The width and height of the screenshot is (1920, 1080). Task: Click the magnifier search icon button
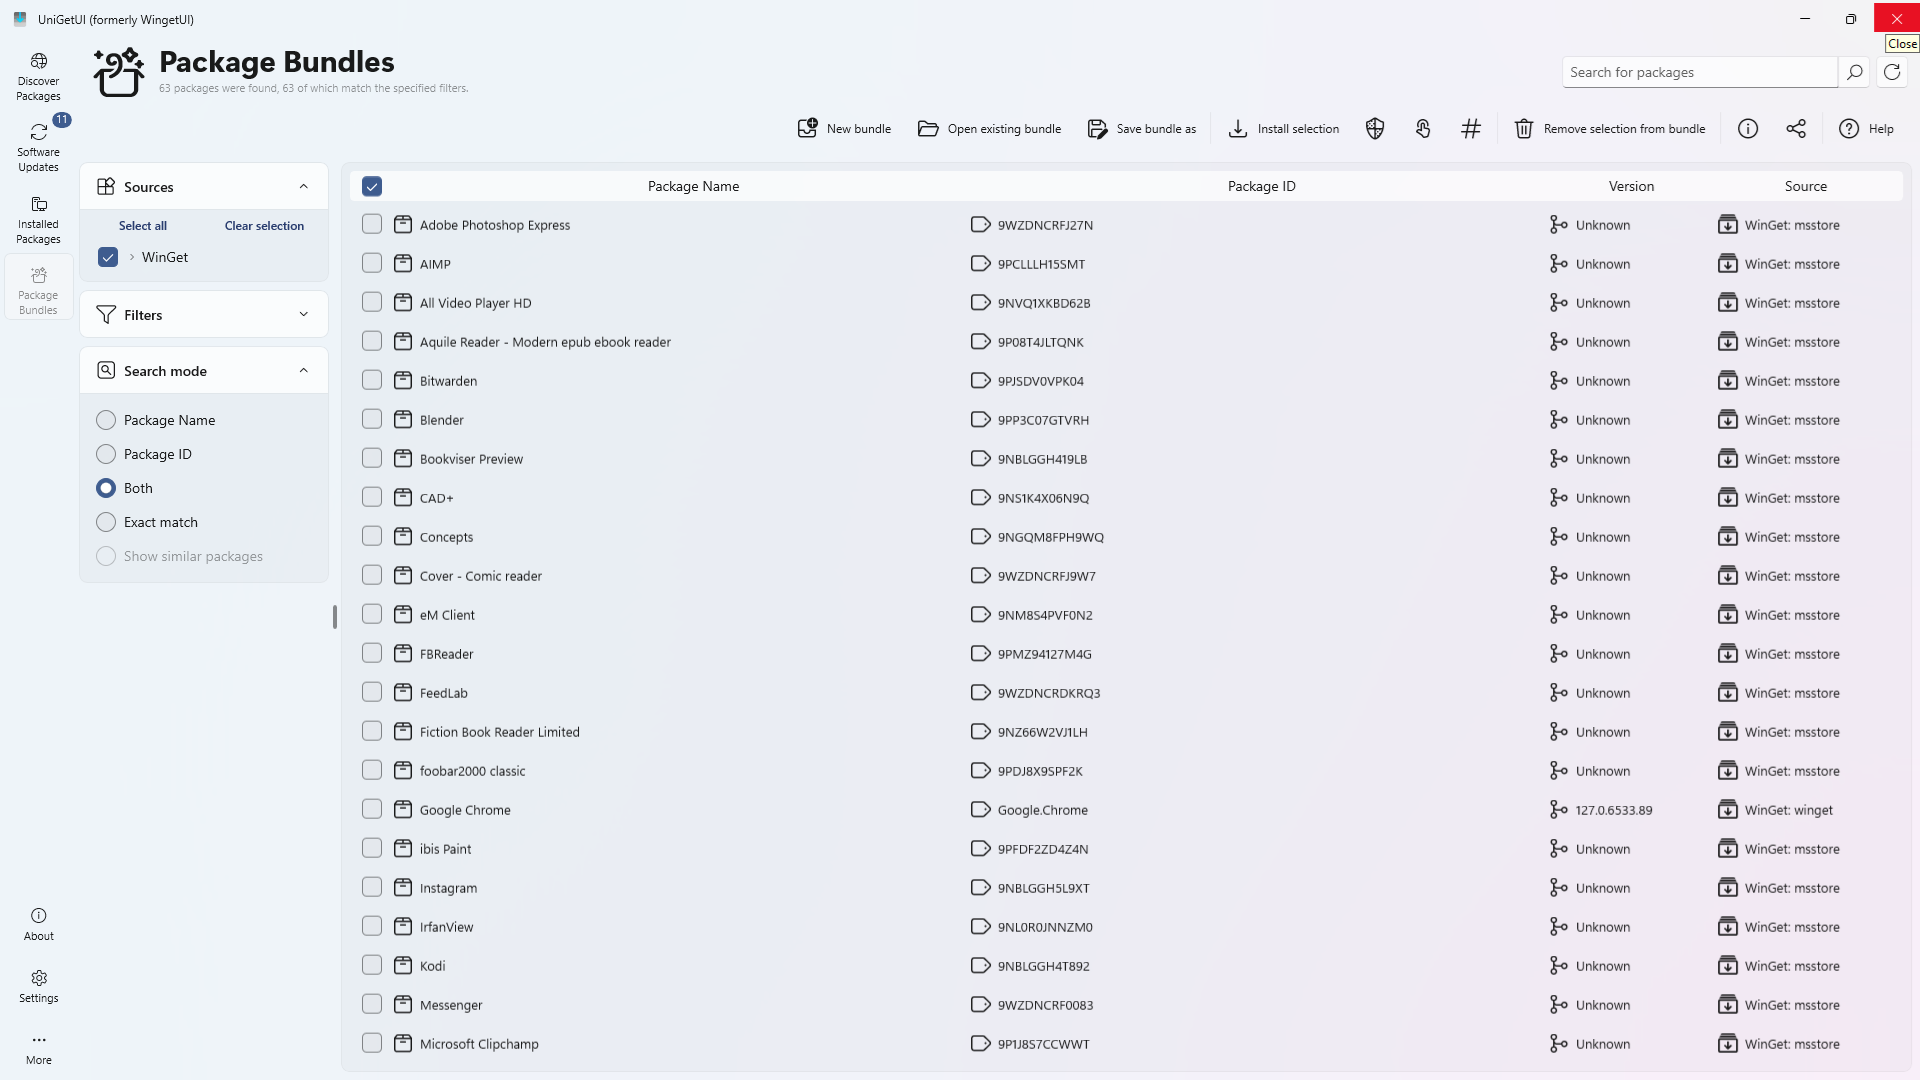(1854, 72)
